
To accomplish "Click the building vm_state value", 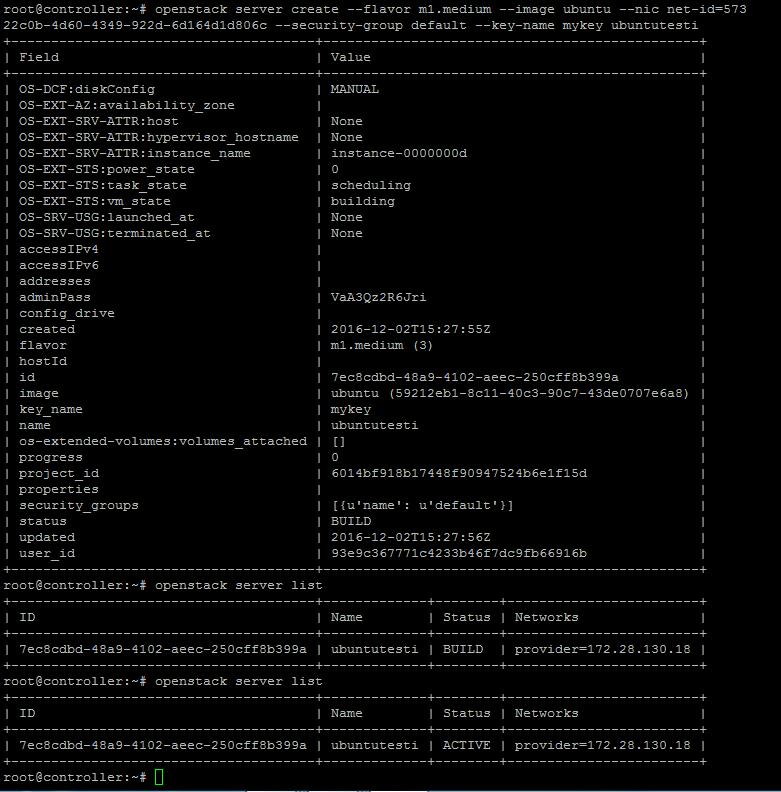I will click(363, 201).
